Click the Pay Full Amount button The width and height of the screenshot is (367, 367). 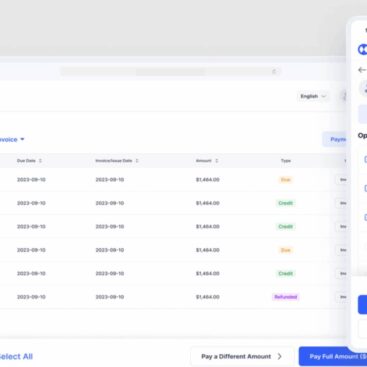(333, 356)
